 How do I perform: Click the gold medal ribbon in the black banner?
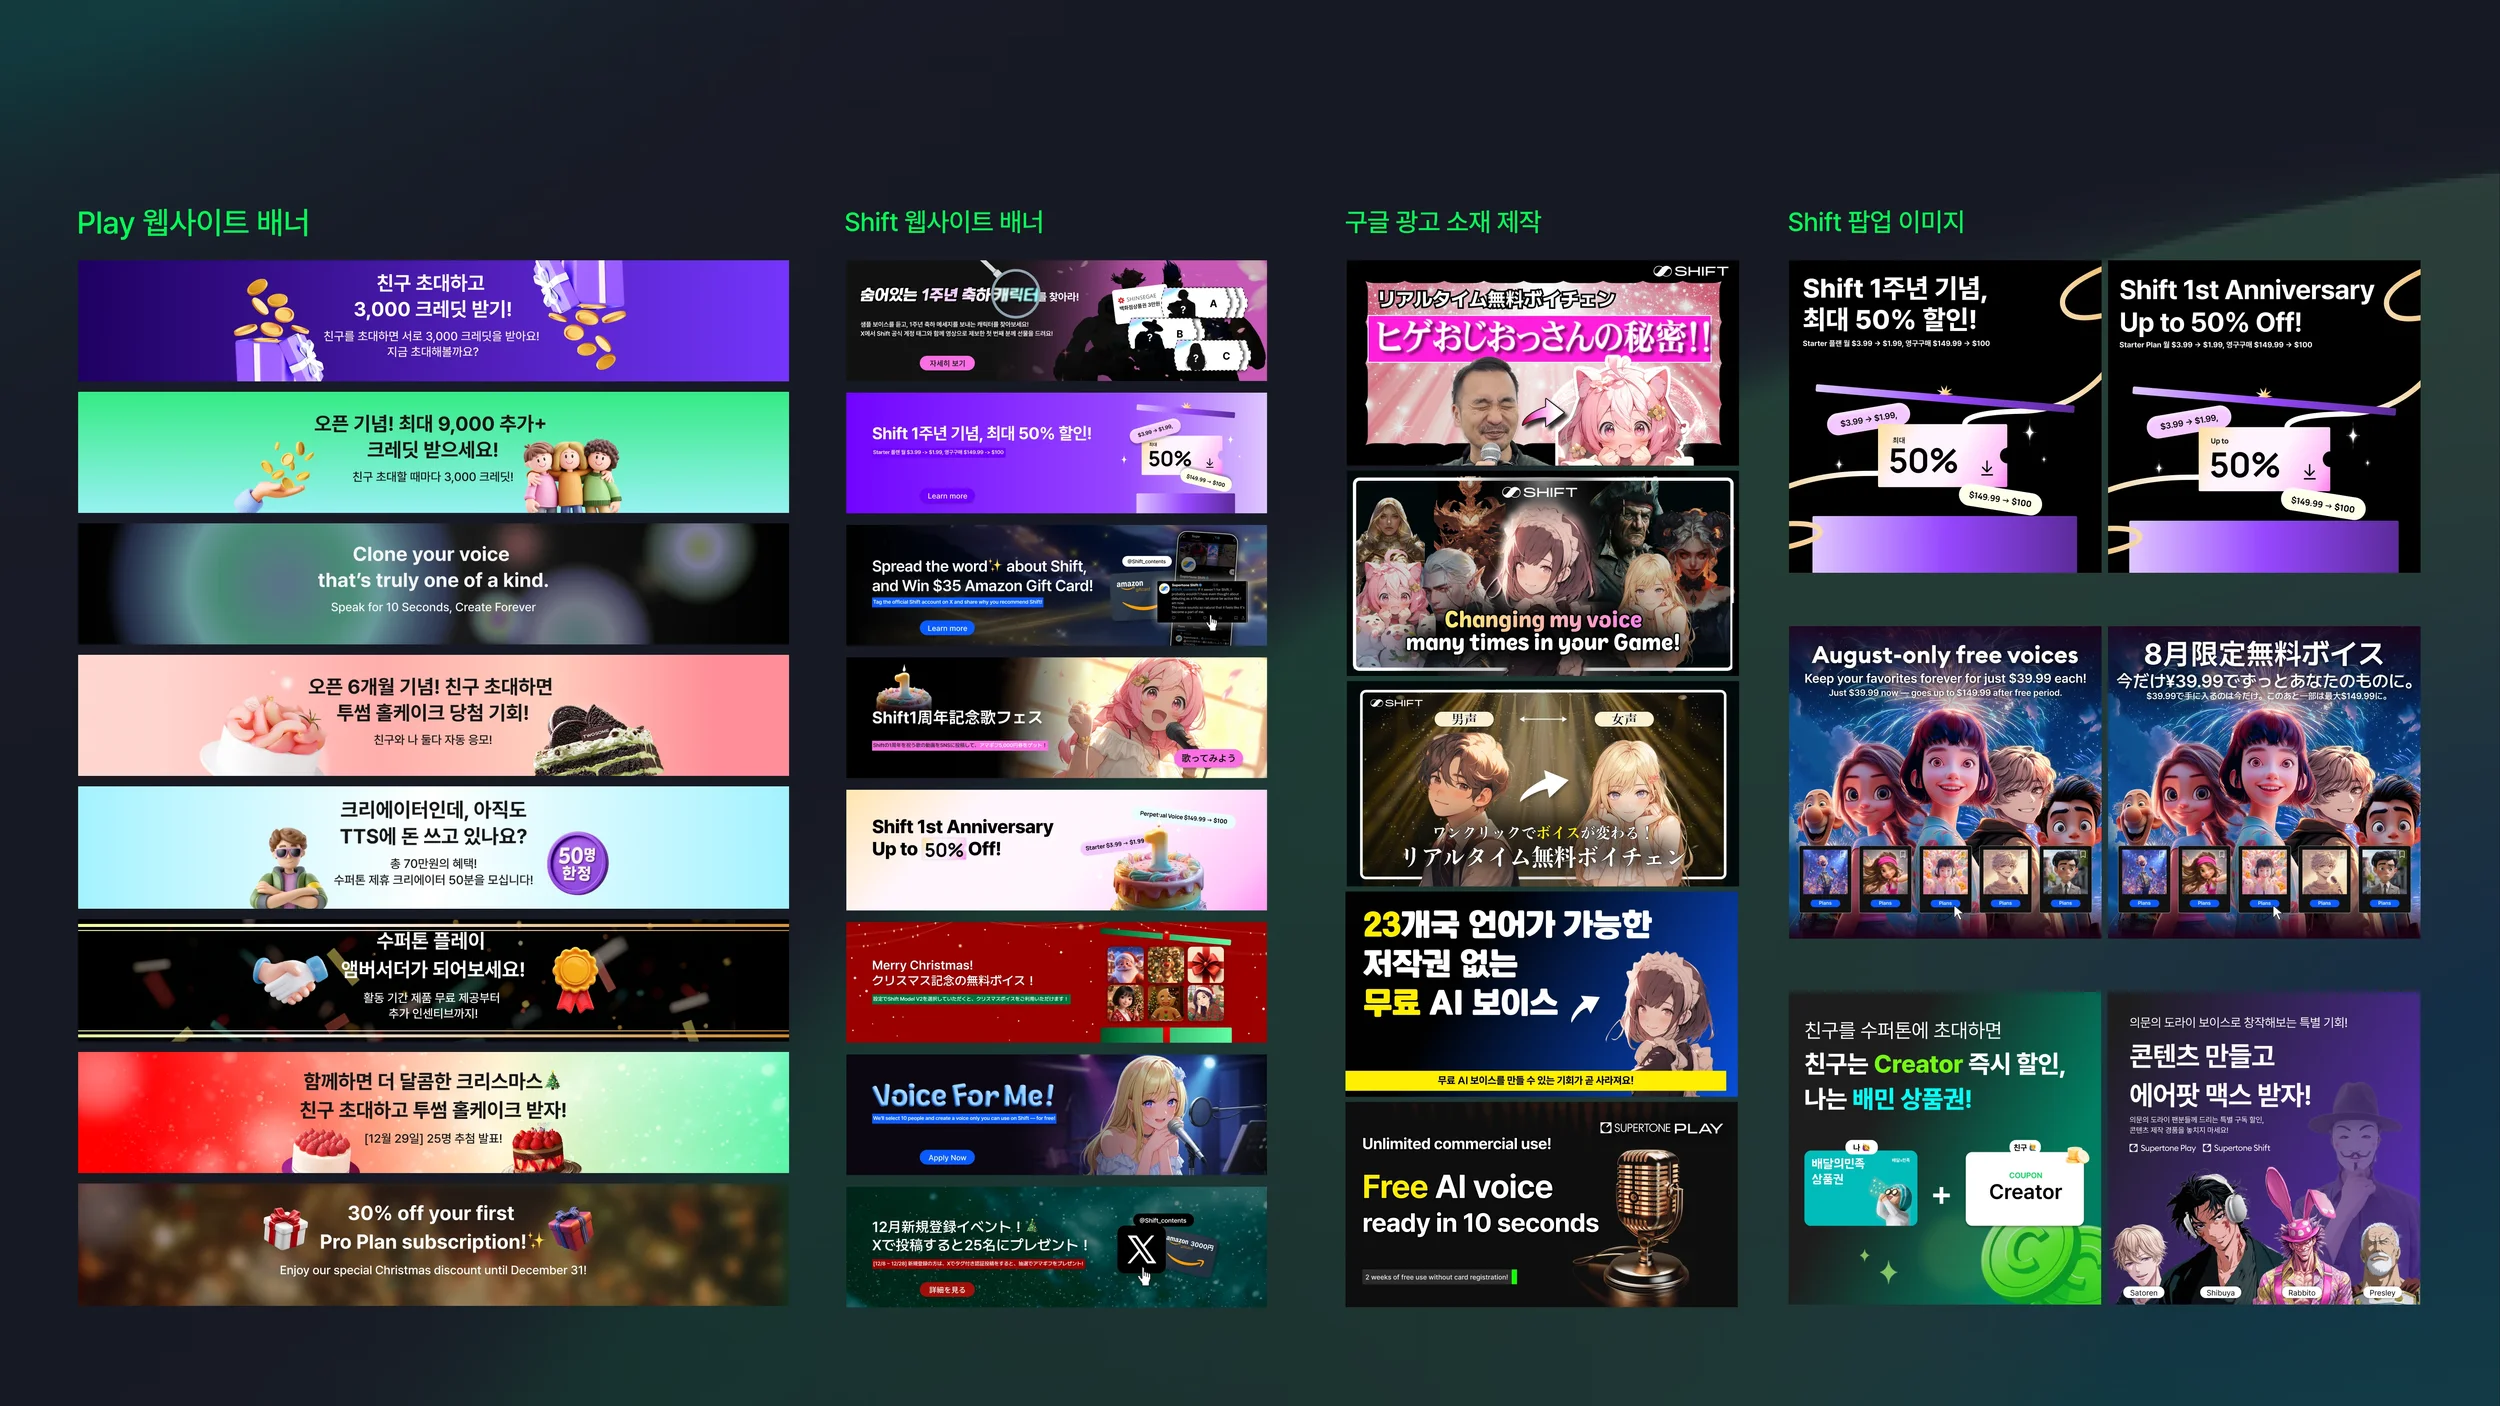click(x=576, y=978)
